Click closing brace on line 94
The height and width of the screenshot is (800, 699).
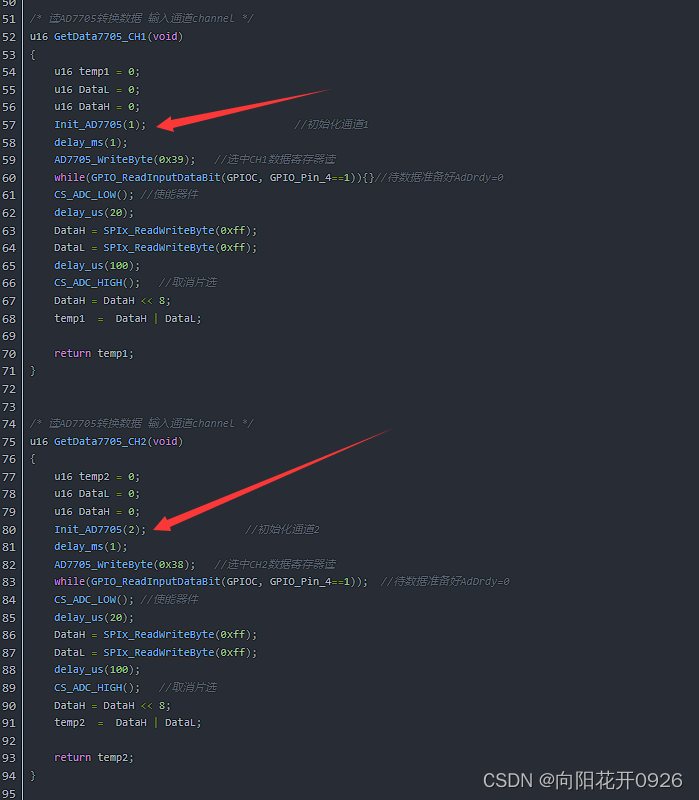(33, 776)
